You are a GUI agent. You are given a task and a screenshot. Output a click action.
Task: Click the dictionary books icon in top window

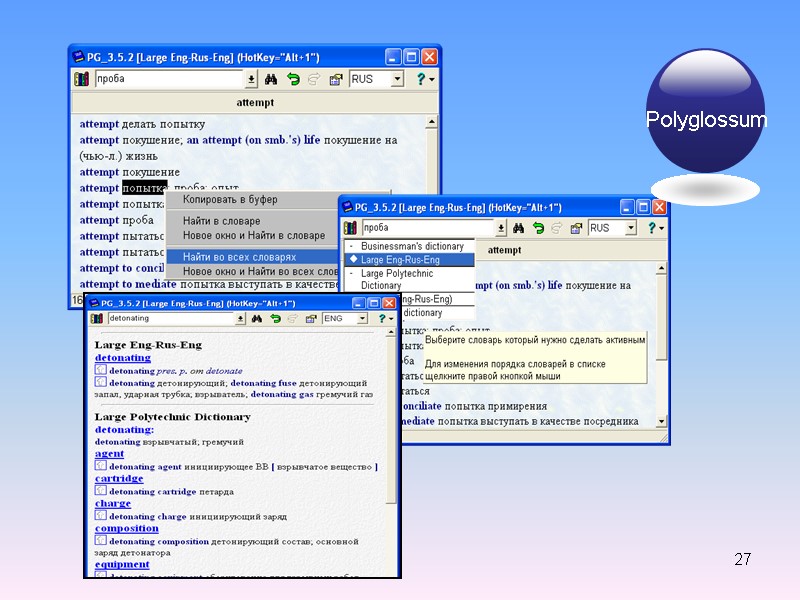[82, 79]
